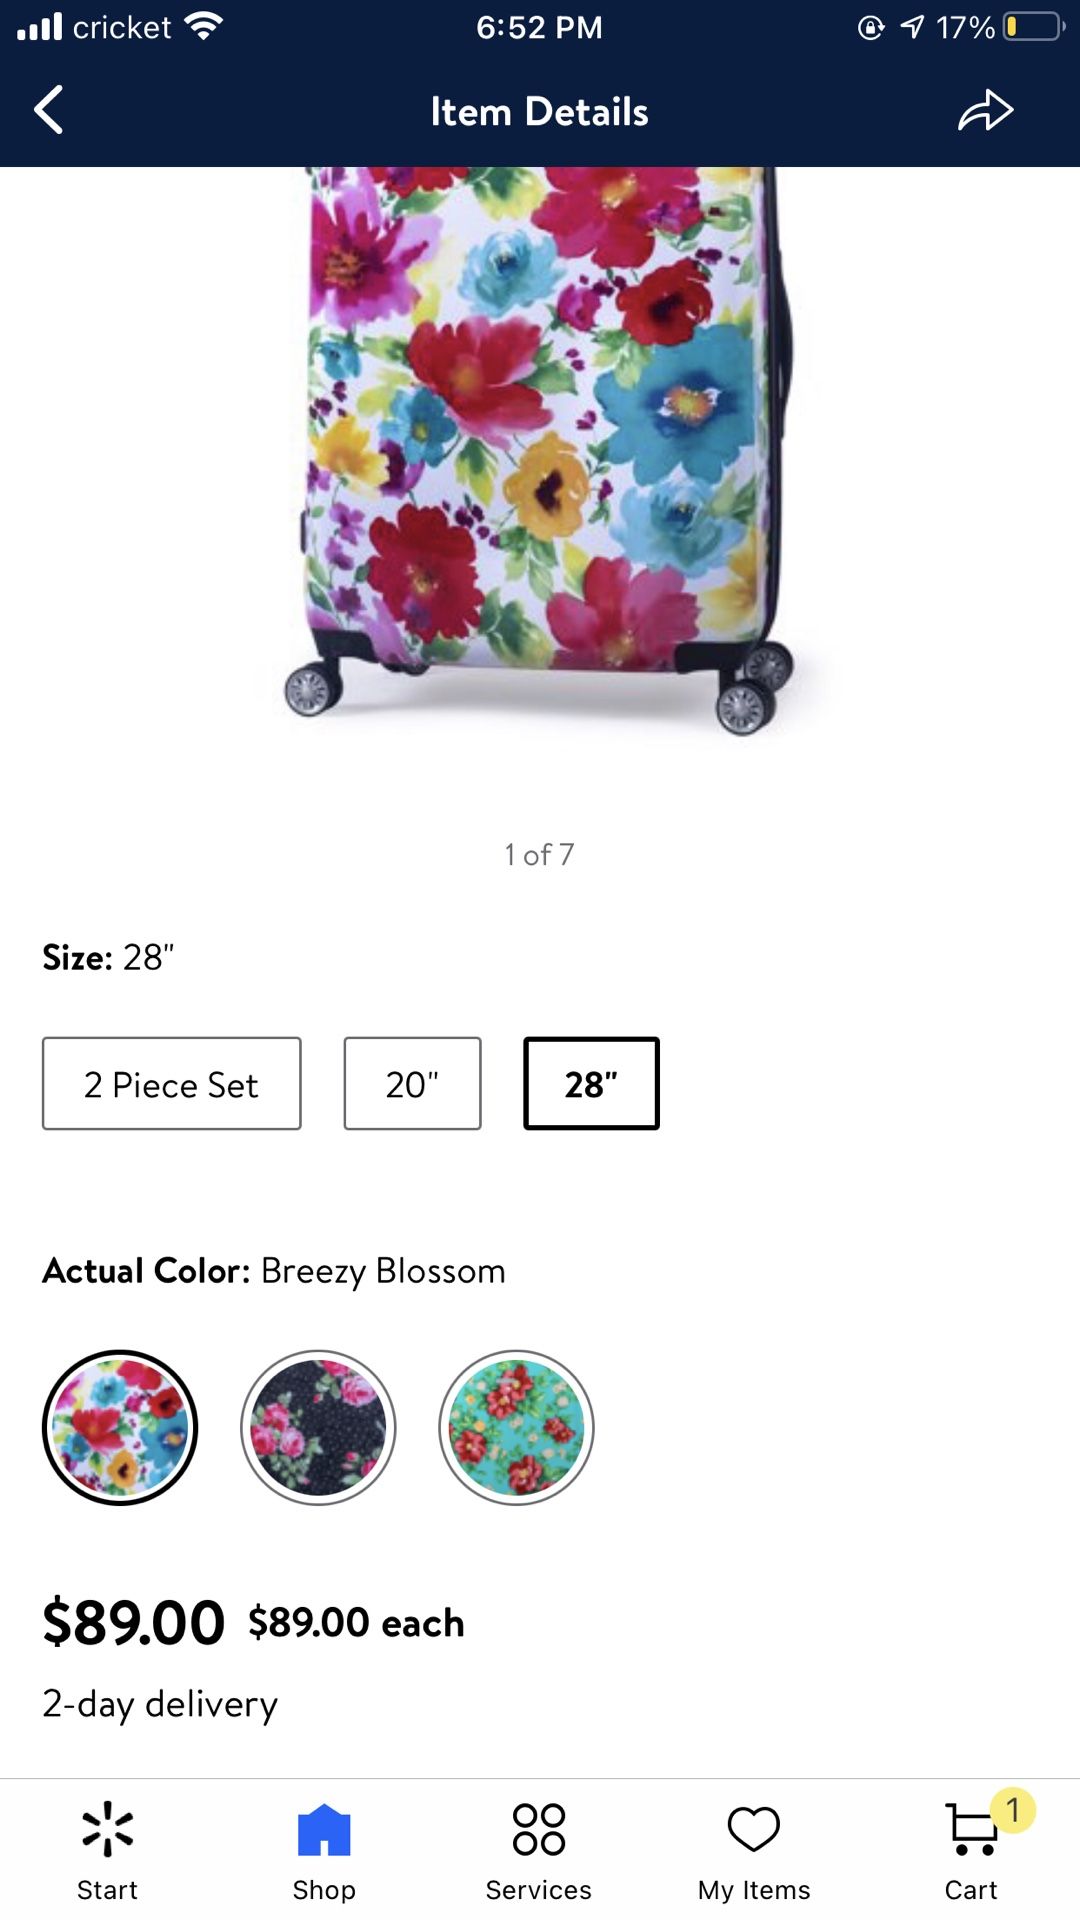This screenshot has width=1080, height=1920.
Task: Tap the back arrow icon
Action: [49, 110]
